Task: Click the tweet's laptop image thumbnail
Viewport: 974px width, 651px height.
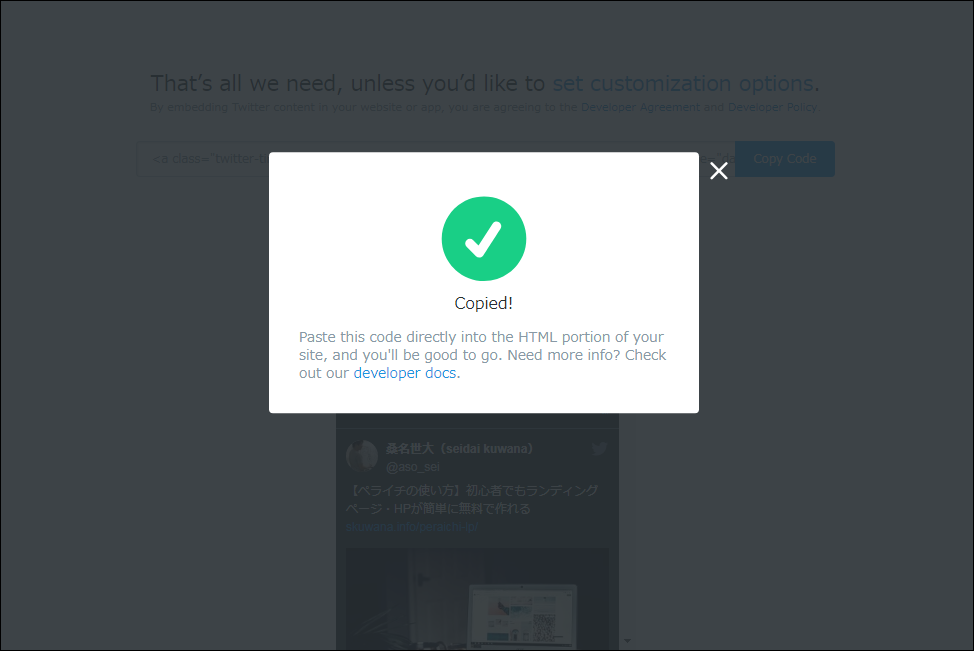Action: 477,599
